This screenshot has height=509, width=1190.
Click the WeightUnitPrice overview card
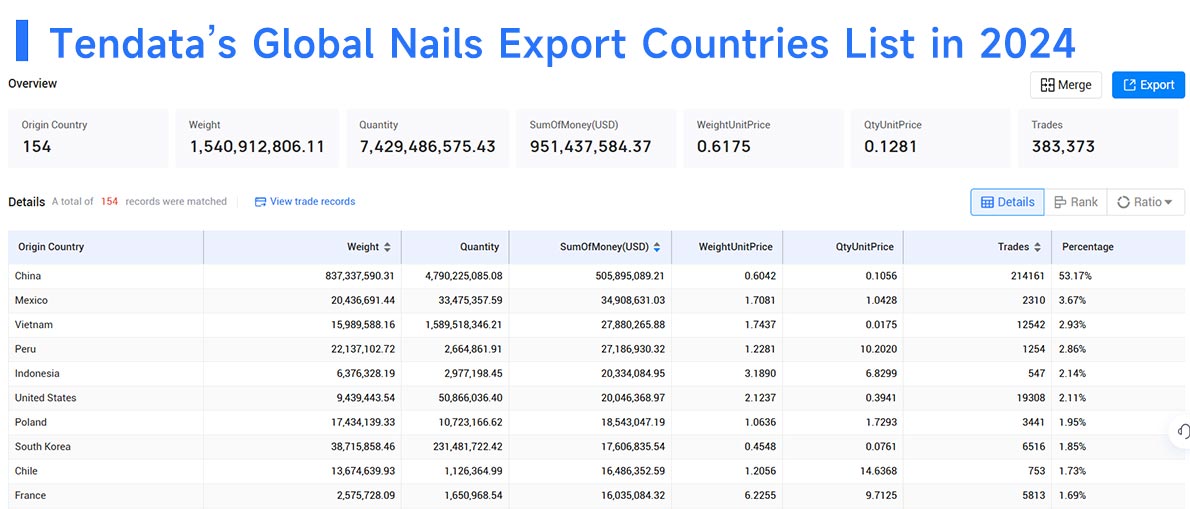pos(766,137)
